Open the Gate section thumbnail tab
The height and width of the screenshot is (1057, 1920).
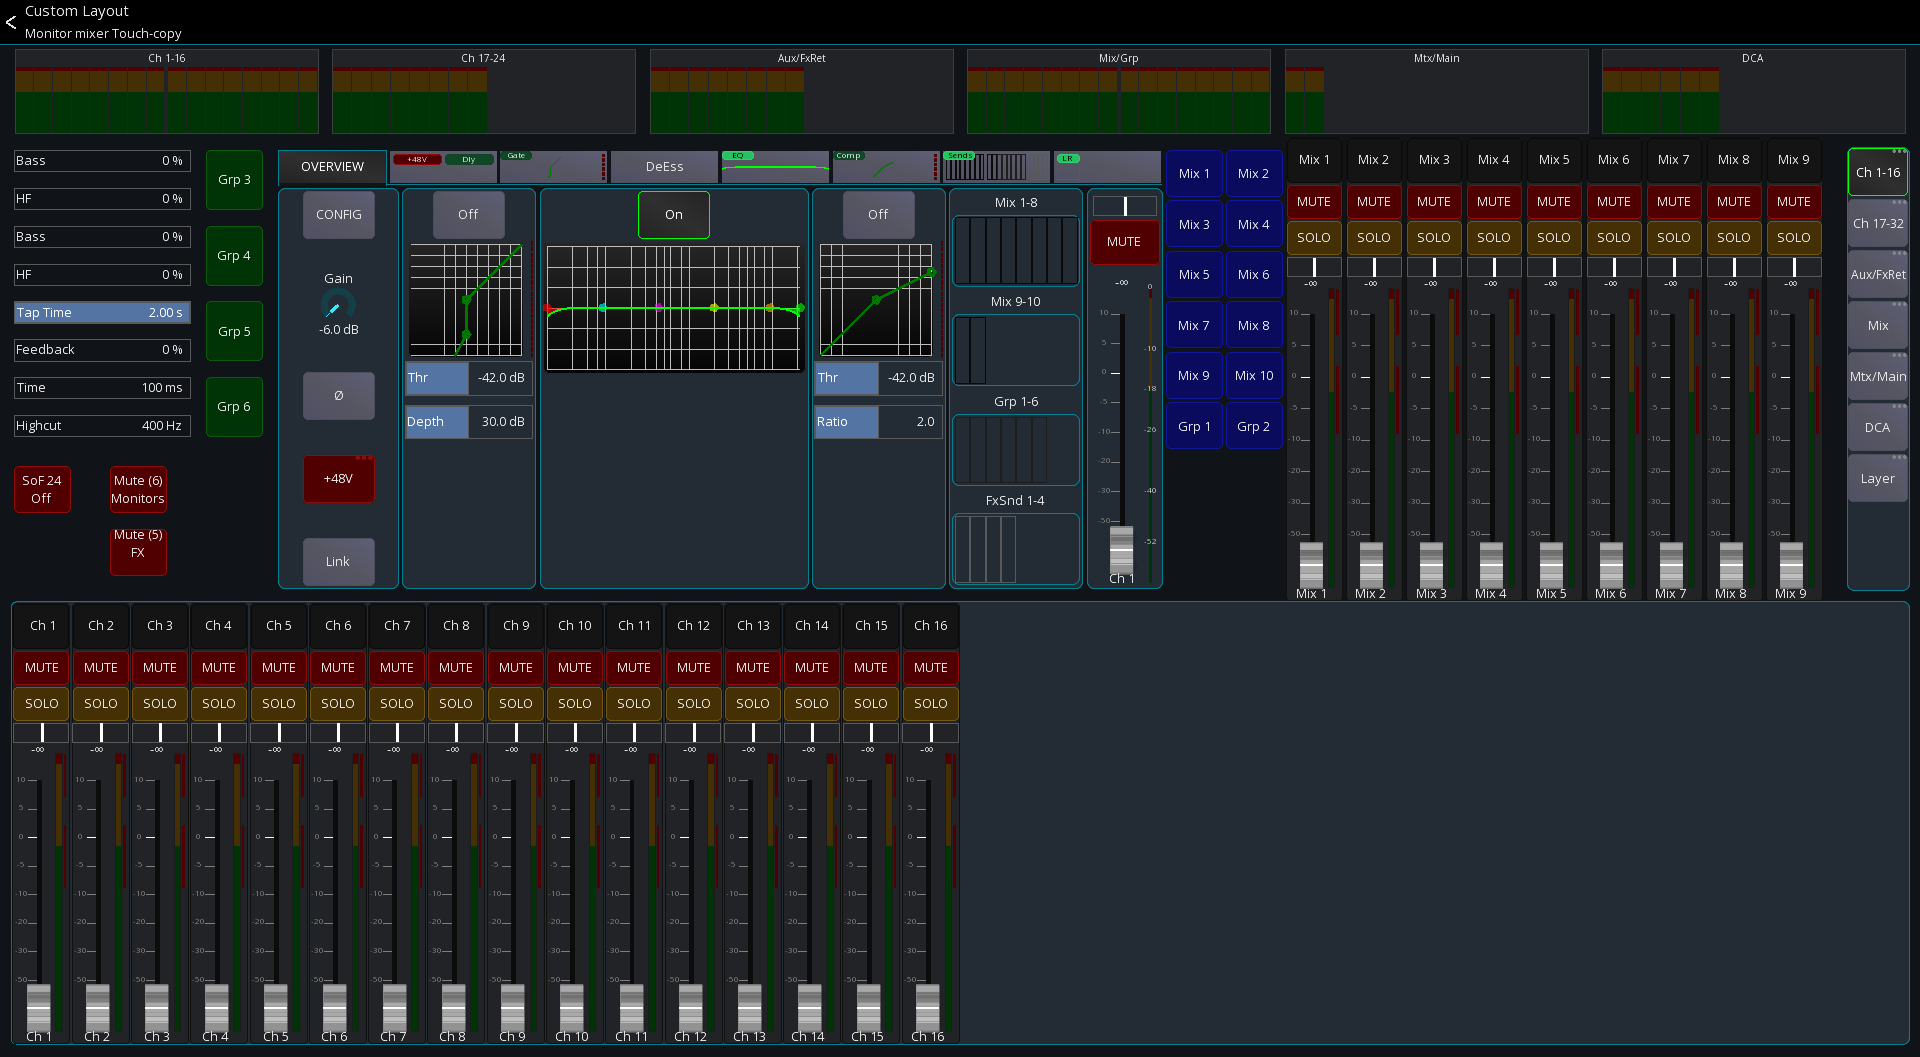(x=553, y=167)
